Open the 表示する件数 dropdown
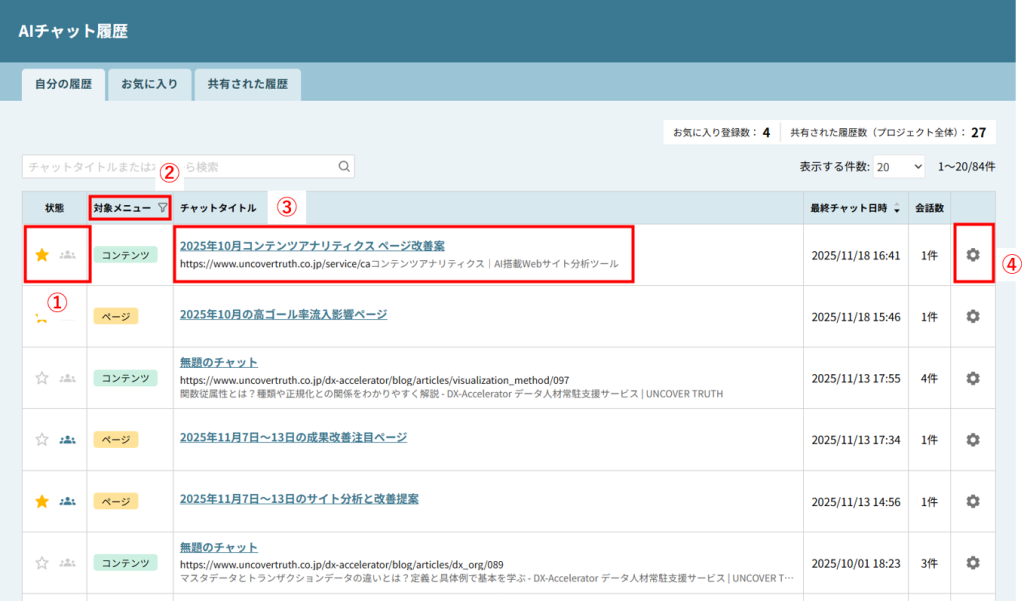 tap(900, 167)
